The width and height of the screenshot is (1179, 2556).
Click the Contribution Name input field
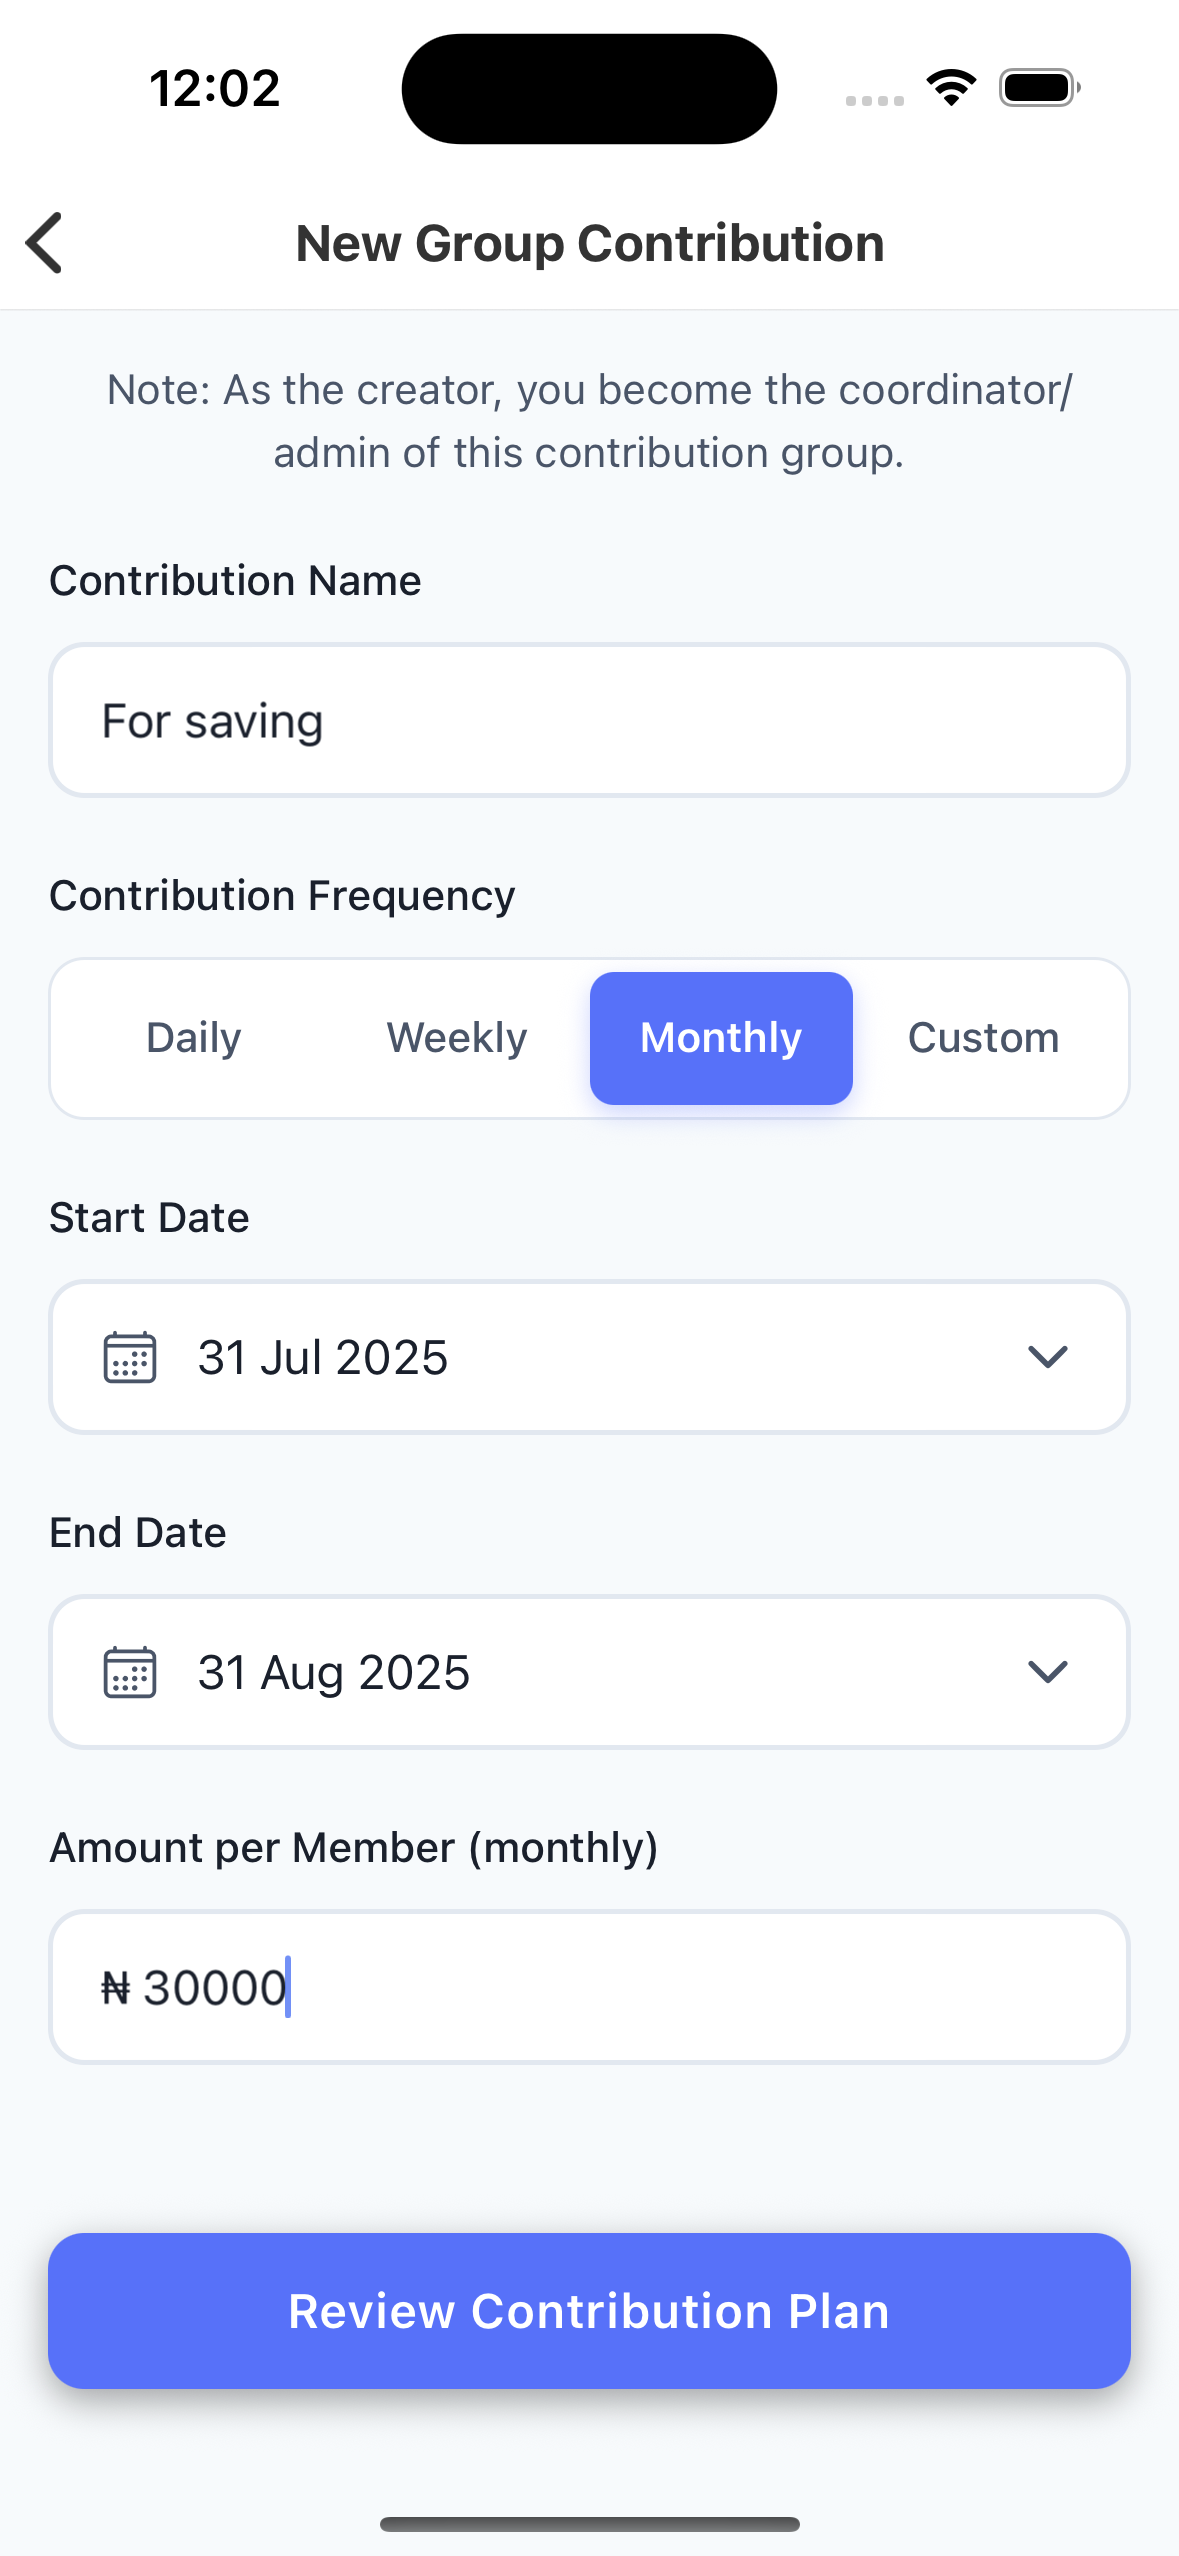tap(589, 720)
